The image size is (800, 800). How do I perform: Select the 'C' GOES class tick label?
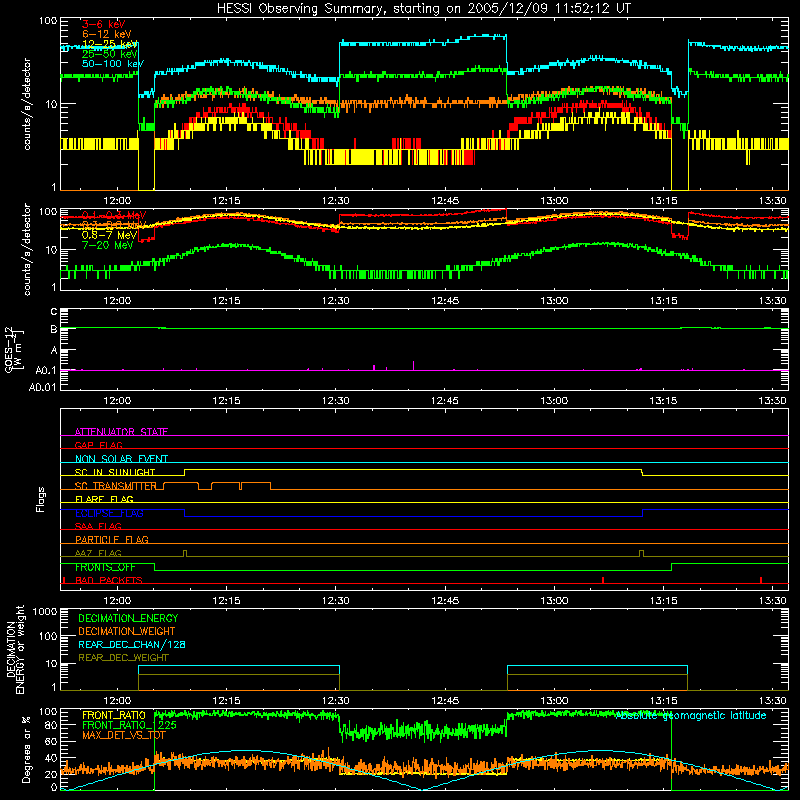pos(54,312)
